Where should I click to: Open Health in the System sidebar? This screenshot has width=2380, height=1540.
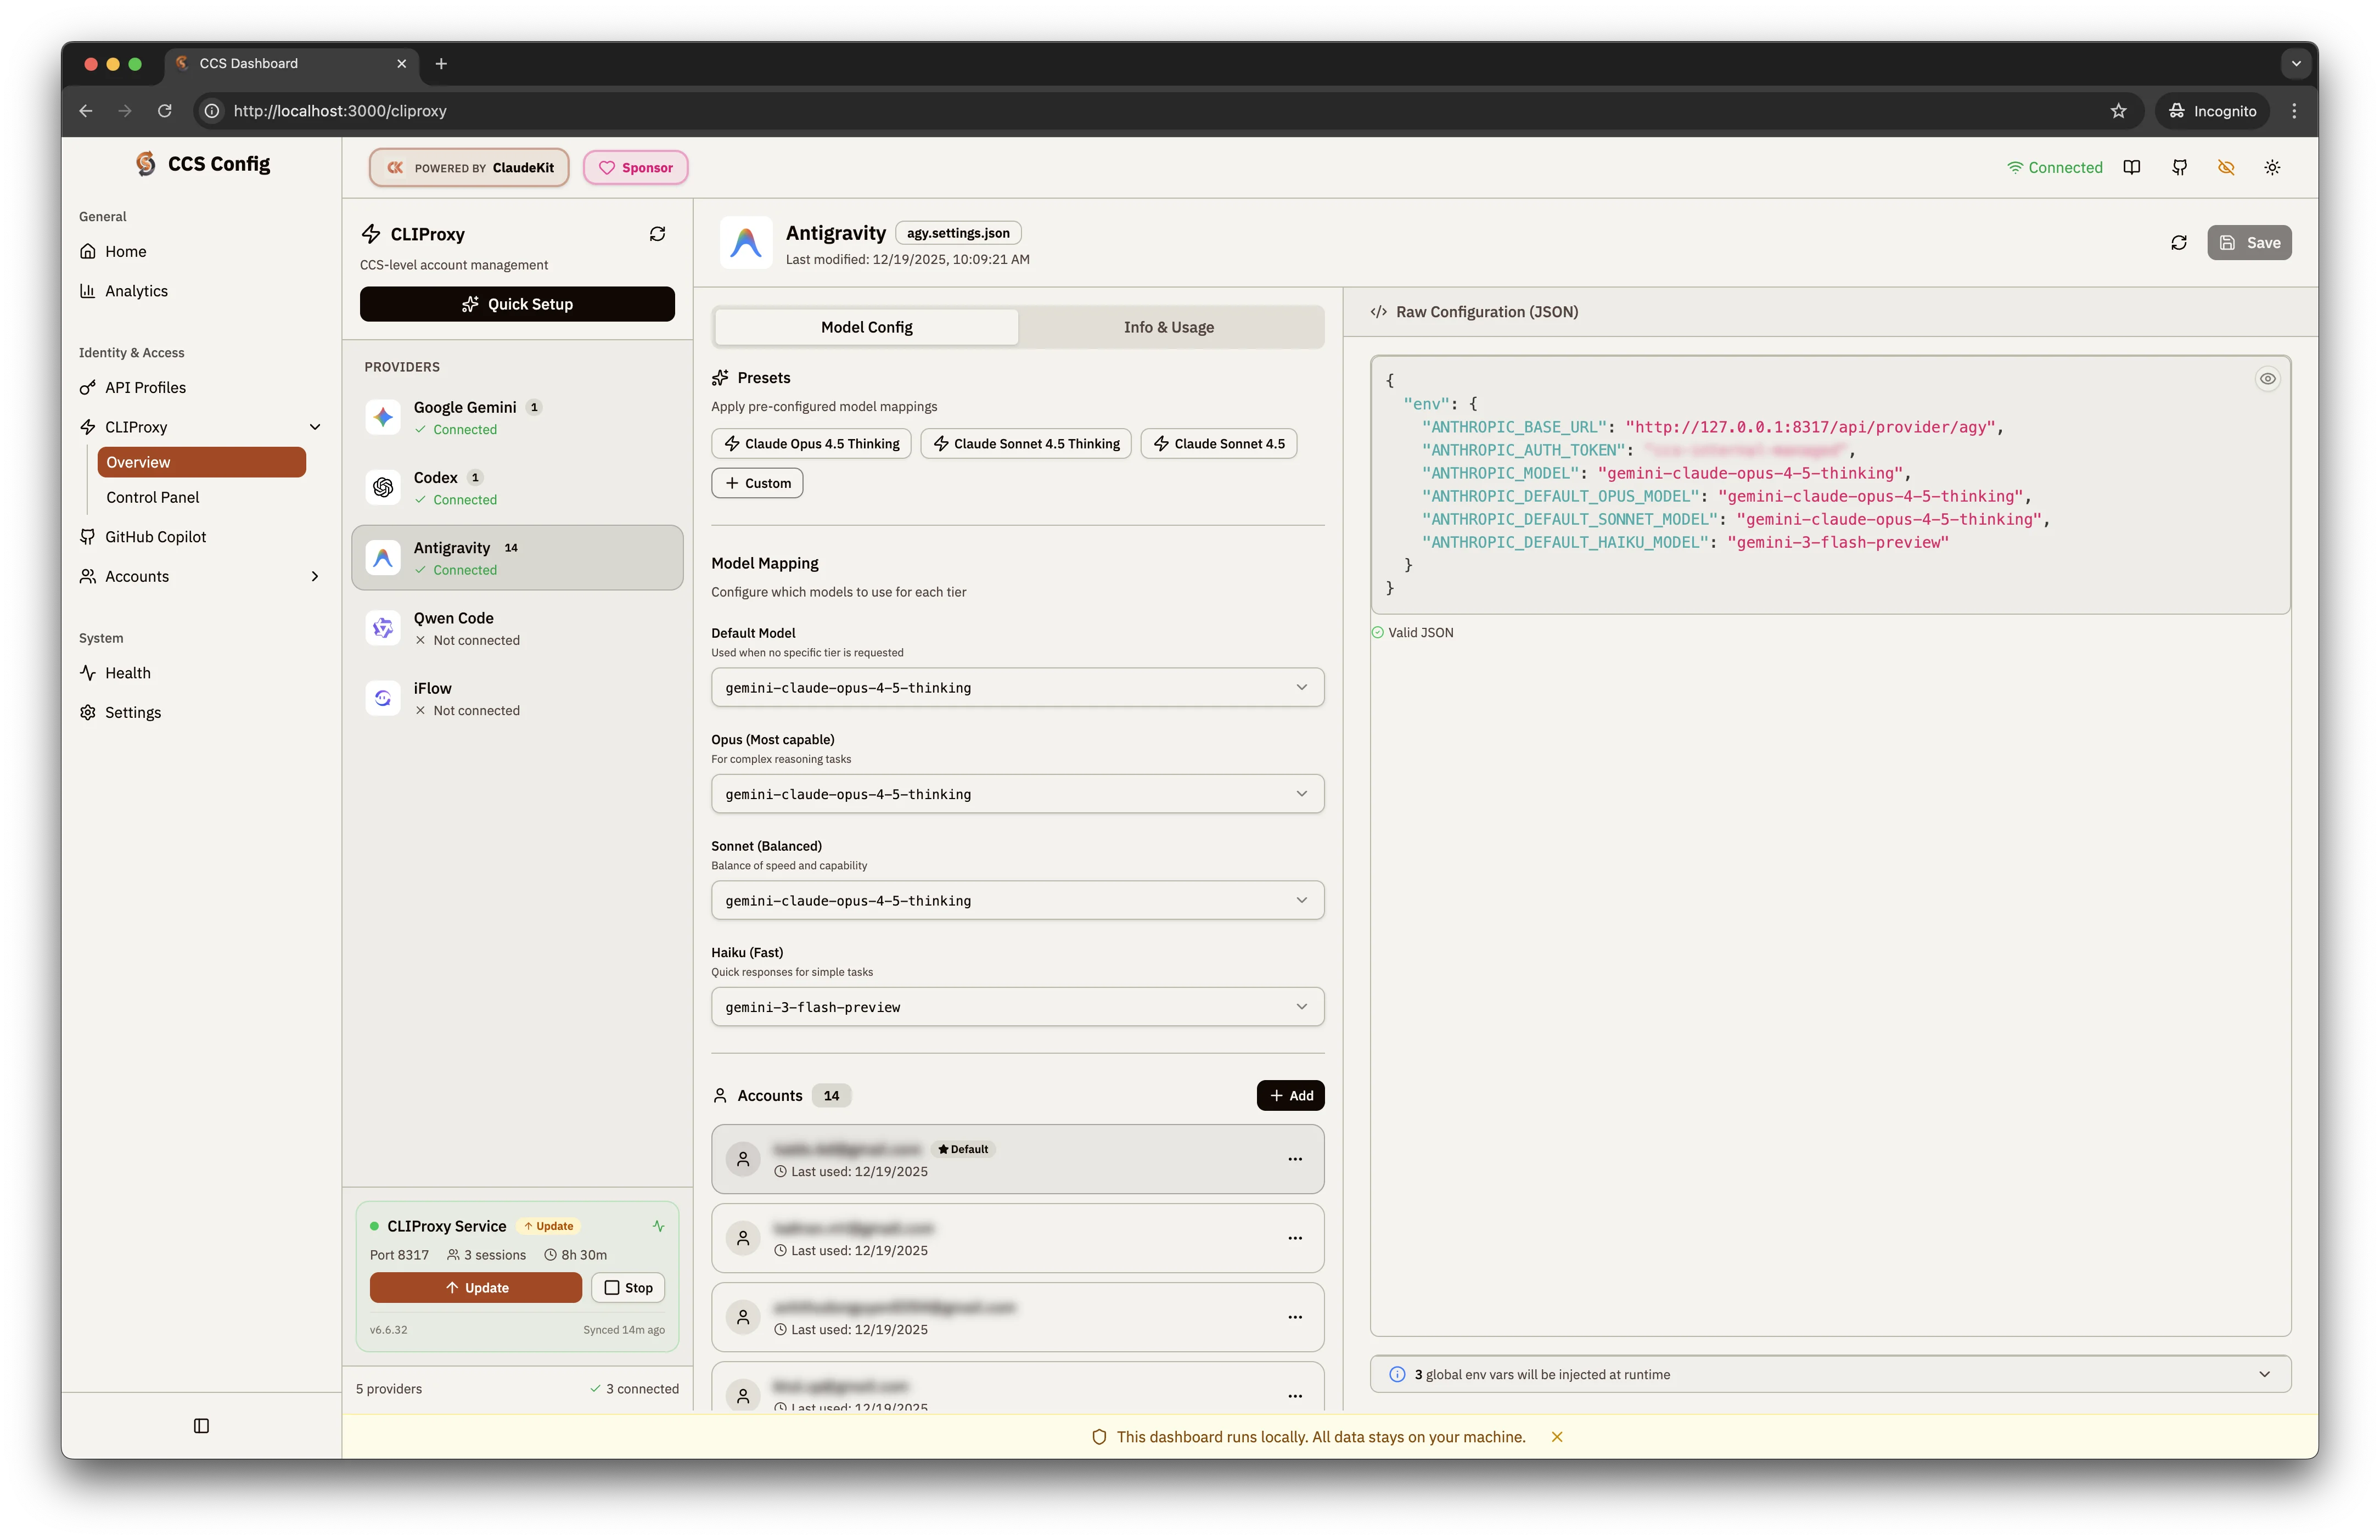click(127, 672)
